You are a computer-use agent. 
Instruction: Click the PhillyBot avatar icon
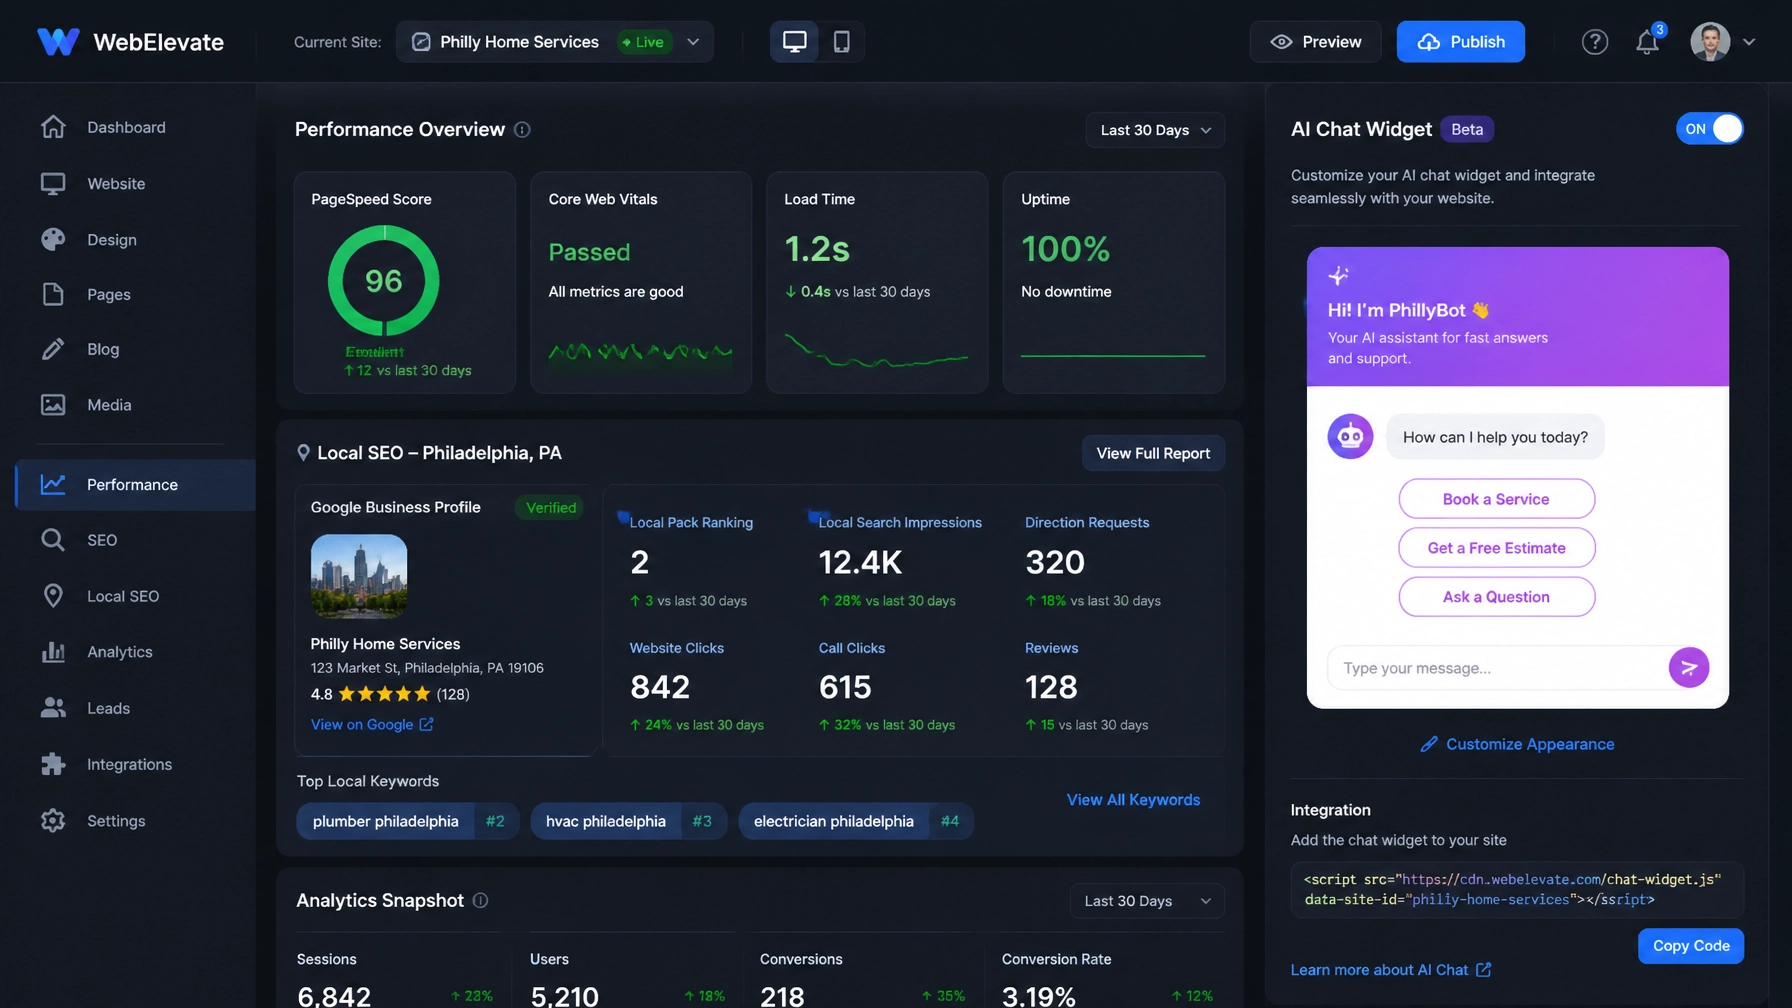[1350, 437]
